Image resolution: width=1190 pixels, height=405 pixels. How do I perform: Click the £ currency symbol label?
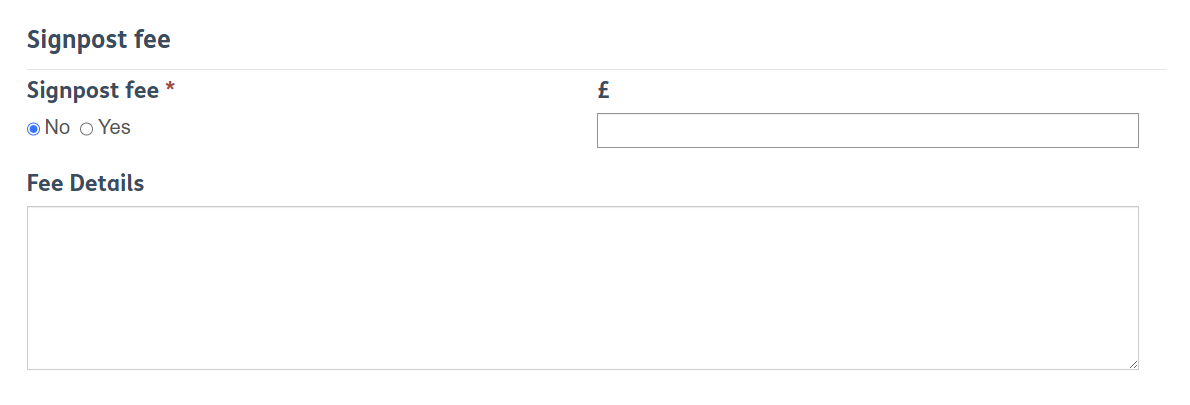(x=603, y=91)
